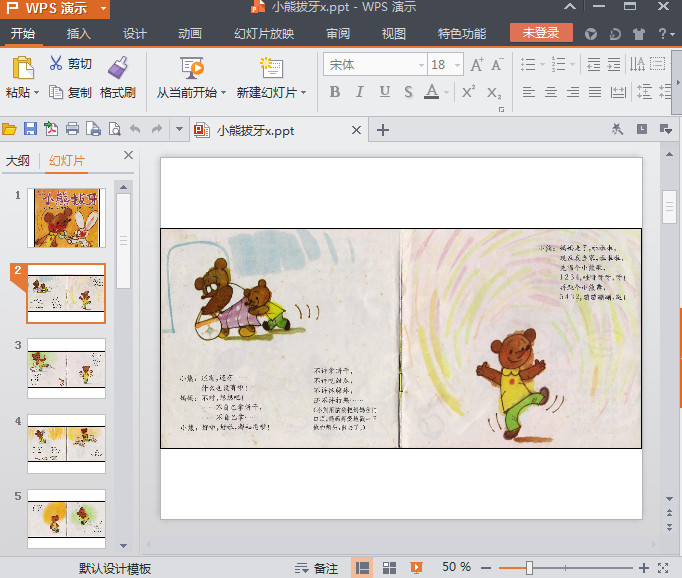Image resolution: width=682 pixels, height=578 pixels.
Task: Expand 新建幻灯片 layout dropdown arrow
Action: tap(303, 93)
